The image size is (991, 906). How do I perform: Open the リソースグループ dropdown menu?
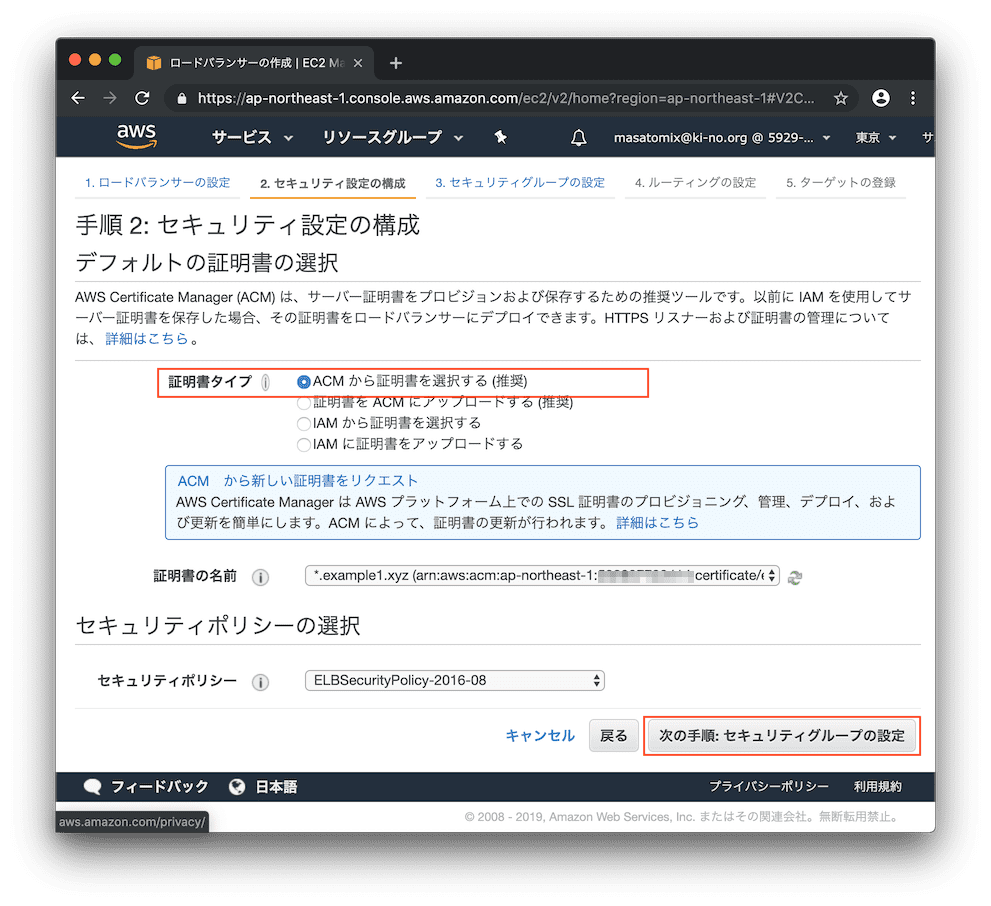[x=392, y=137]
